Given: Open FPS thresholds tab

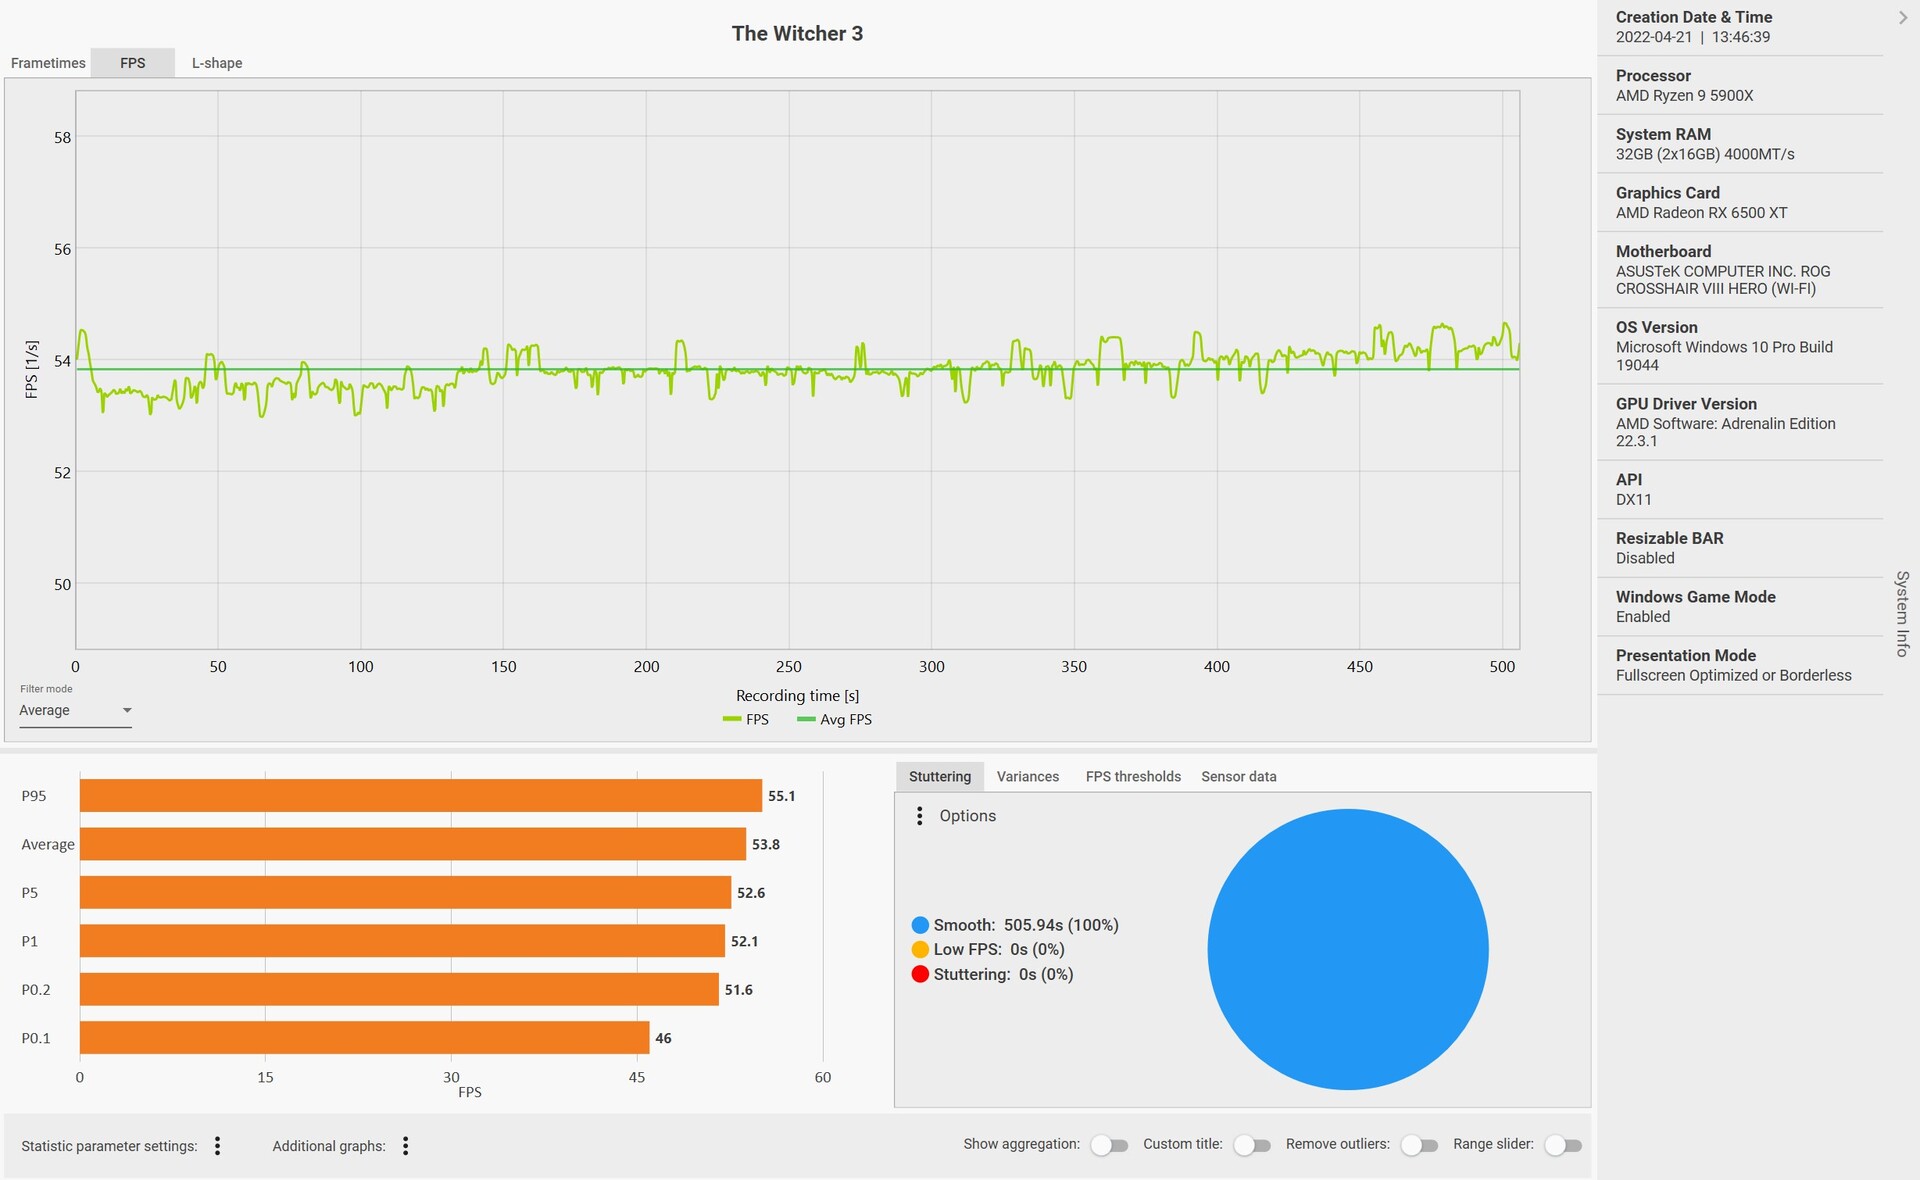Looking at the screenshot, I should pyautogui.click(x=1132, y=777).
